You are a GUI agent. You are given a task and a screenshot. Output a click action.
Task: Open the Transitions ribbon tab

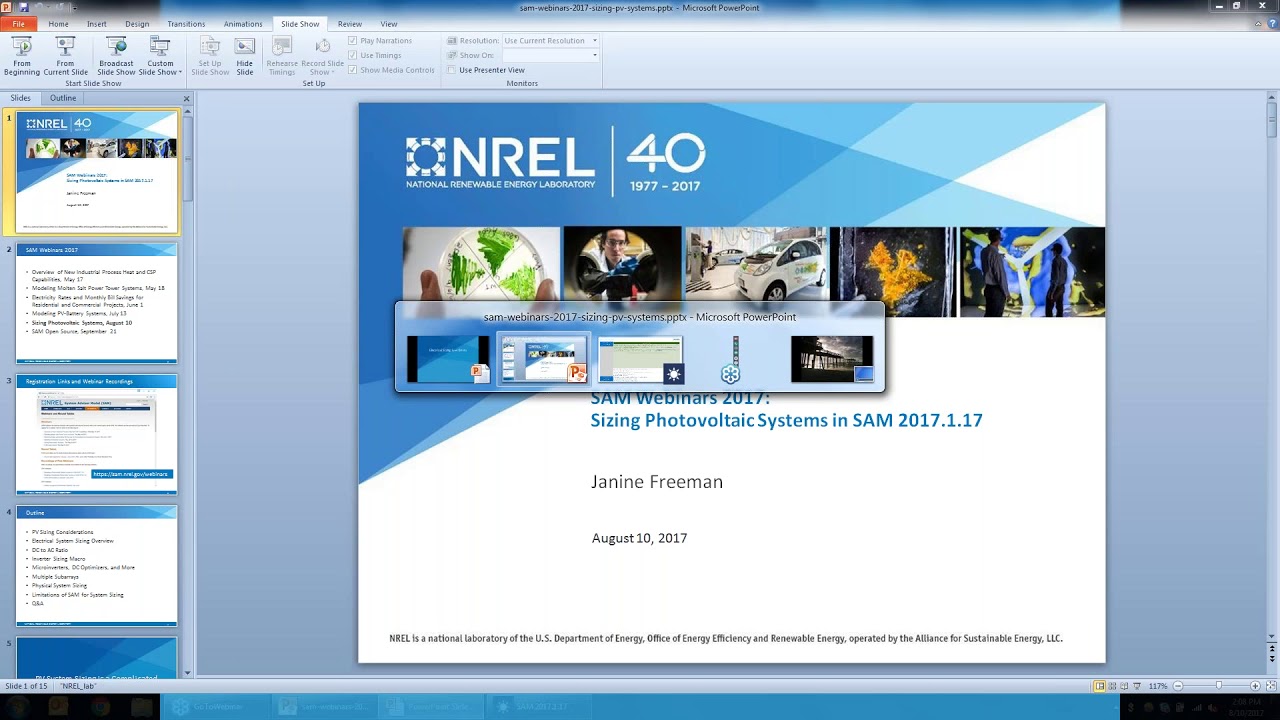pos(186,24)
